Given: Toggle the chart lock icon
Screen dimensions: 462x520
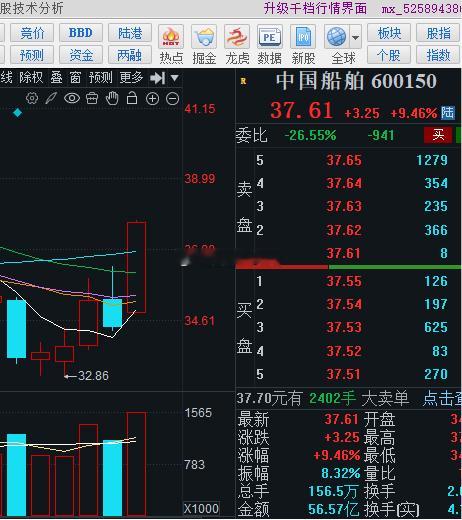Looking at the screenshot, I should (x=132, y=98).
